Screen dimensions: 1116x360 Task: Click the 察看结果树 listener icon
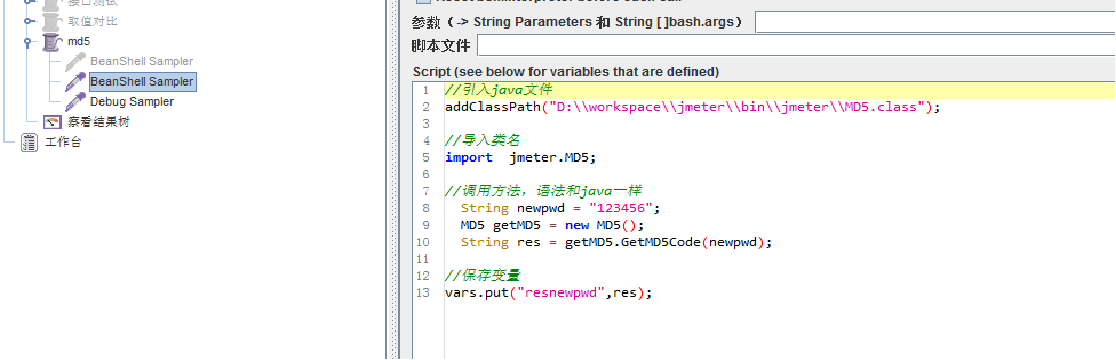click(53, 122)
